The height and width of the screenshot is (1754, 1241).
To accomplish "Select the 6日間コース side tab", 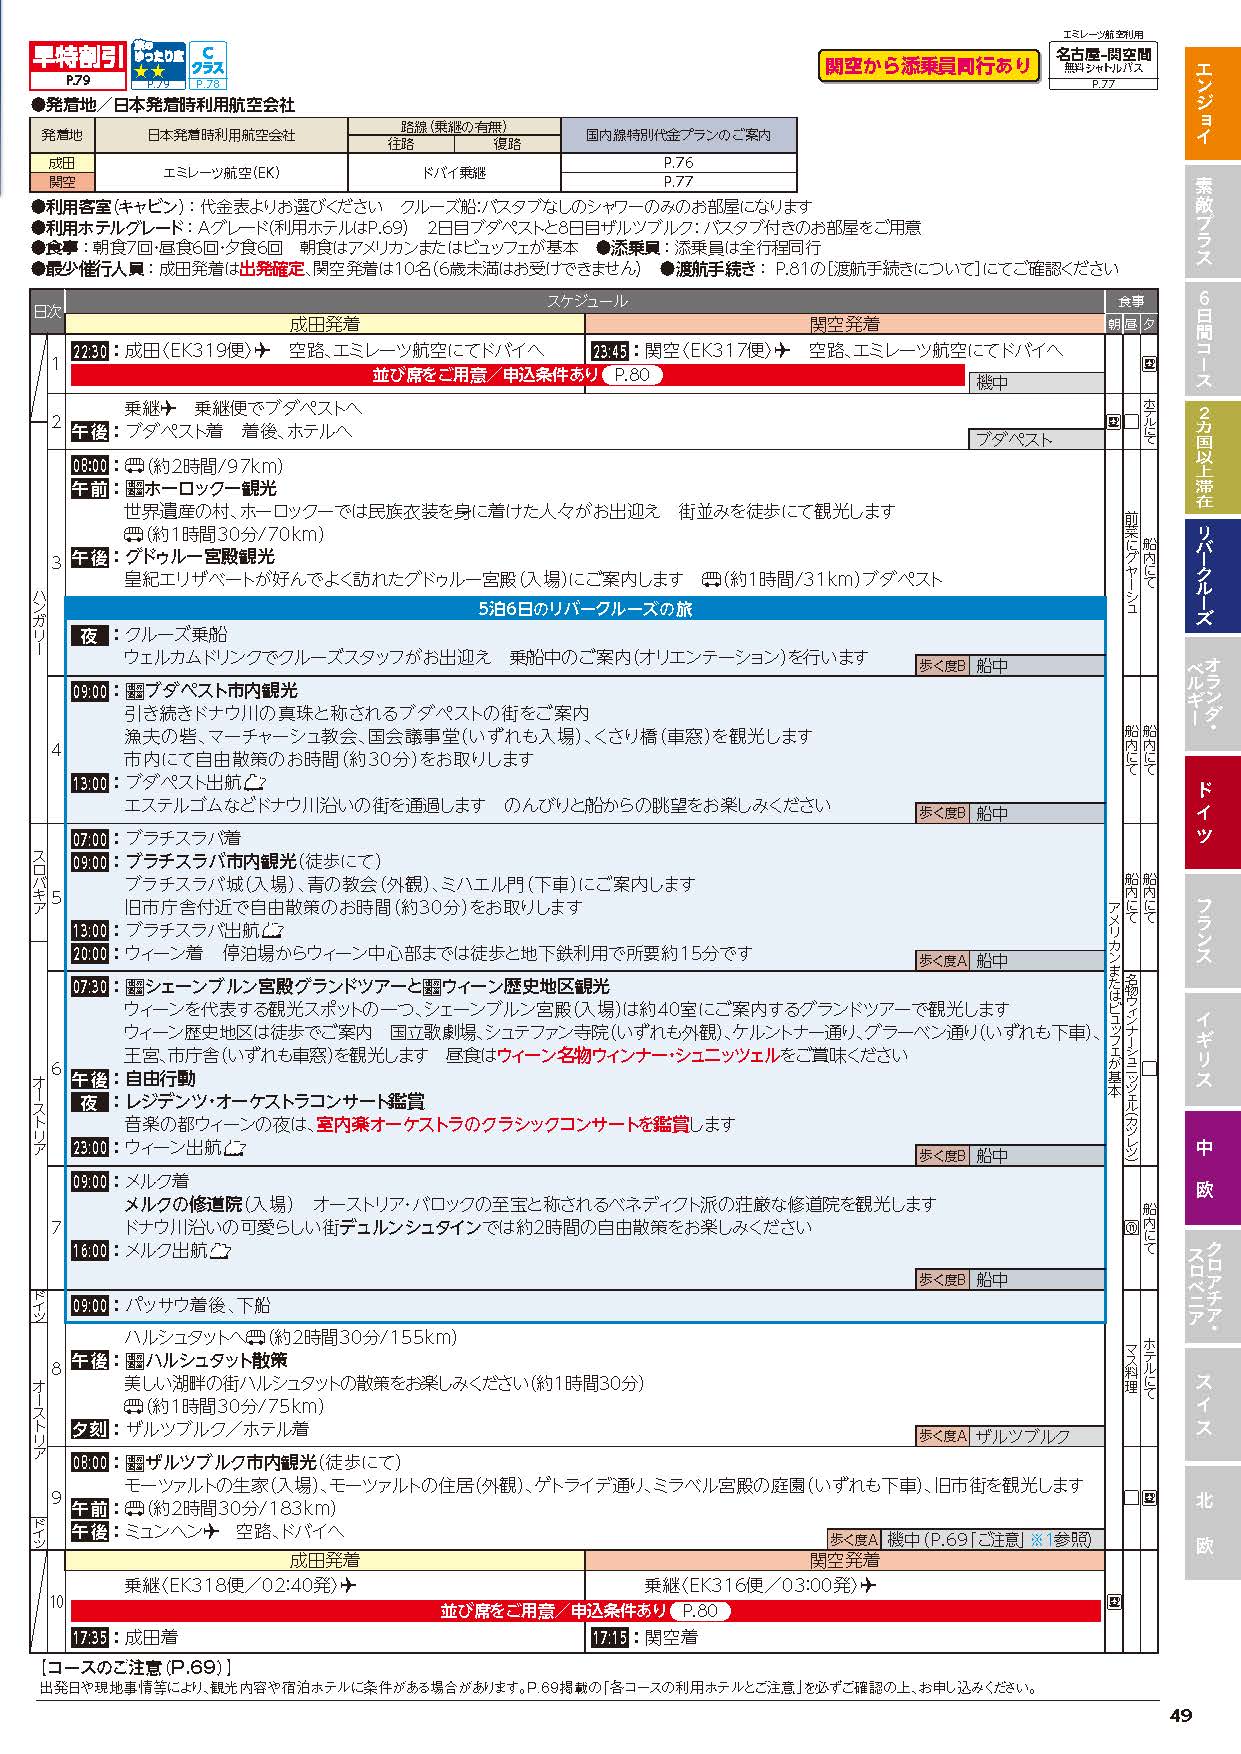I will point(1212,339).
